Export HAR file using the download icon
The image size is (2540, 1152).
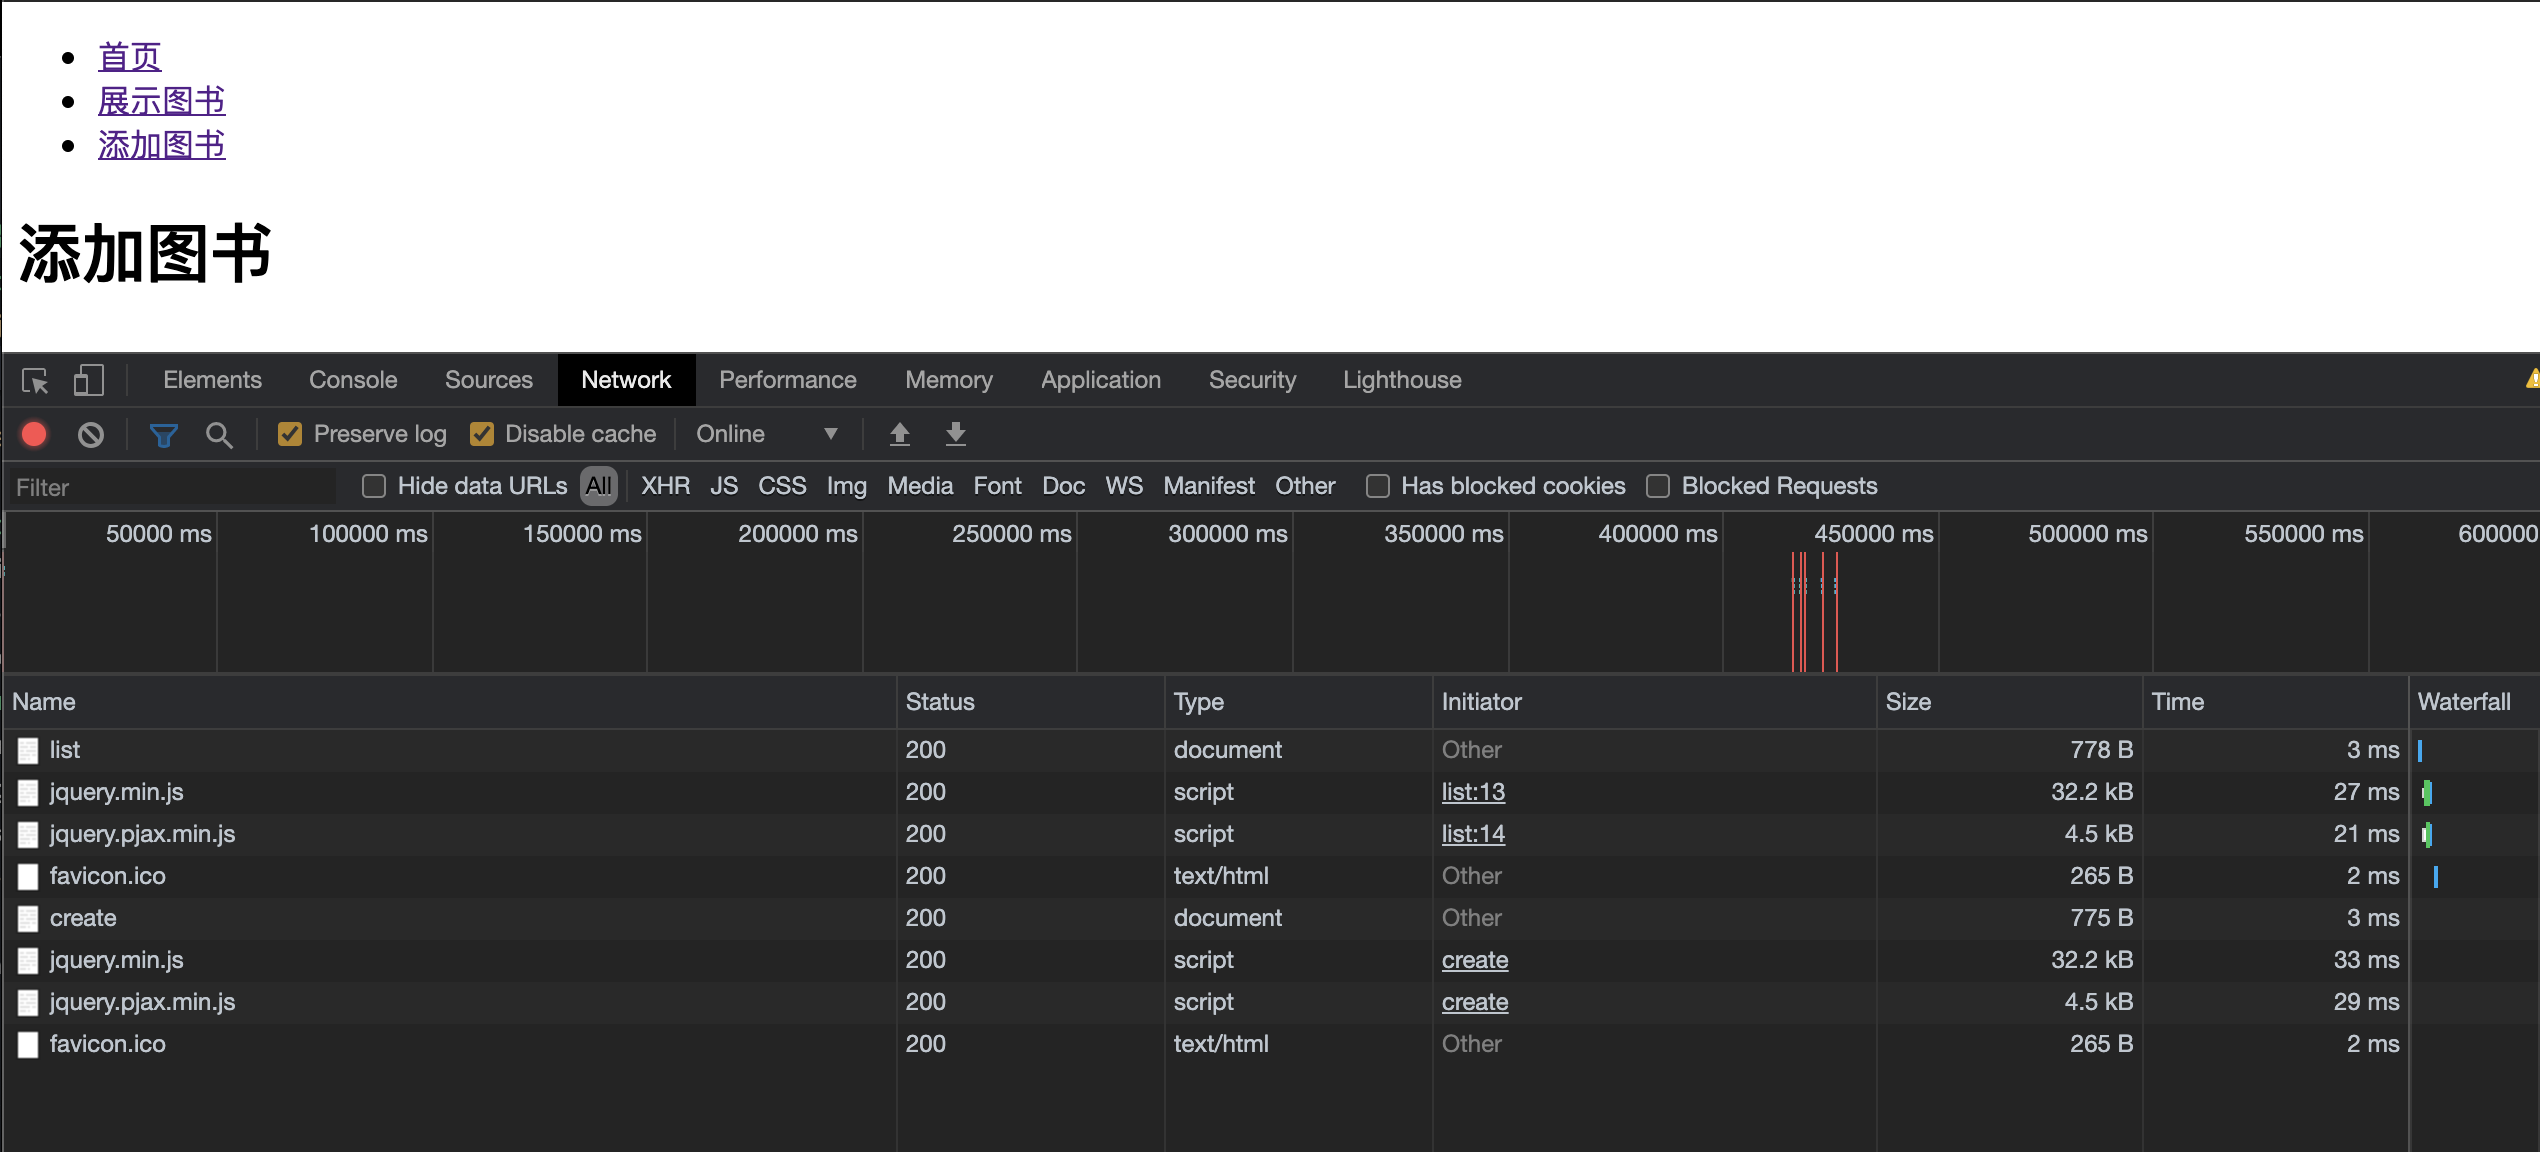pyautogui.click(x=954, y=434)
